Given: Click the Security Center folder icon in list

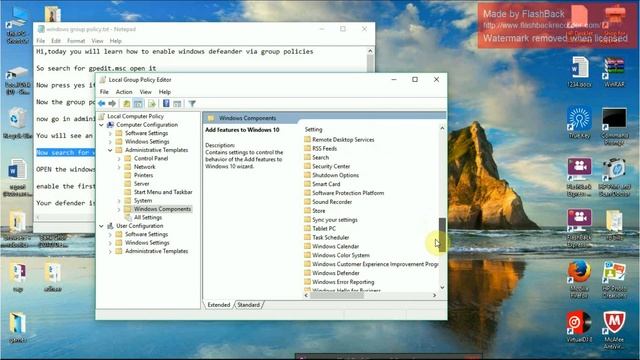Looking at the screenshot, I should tap(307, 166).
